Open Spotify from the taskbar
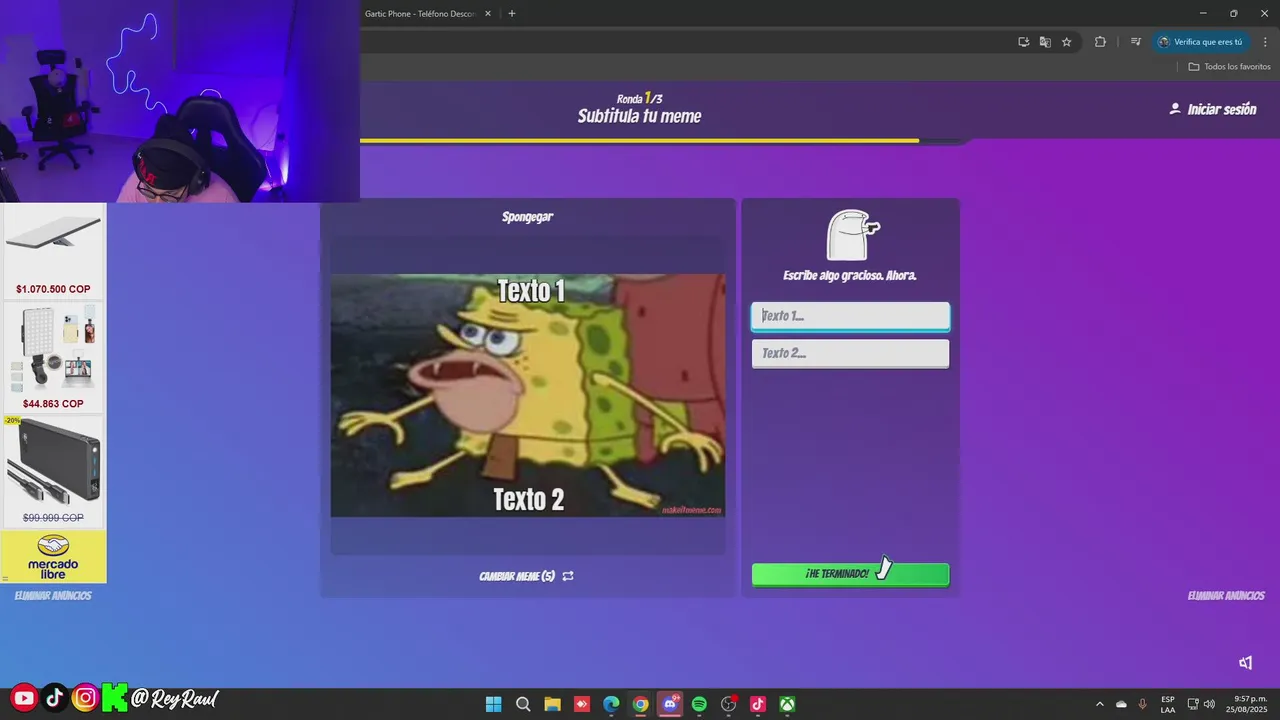The width and height of the screenshot is (1280, 720). tap(699, 704)
